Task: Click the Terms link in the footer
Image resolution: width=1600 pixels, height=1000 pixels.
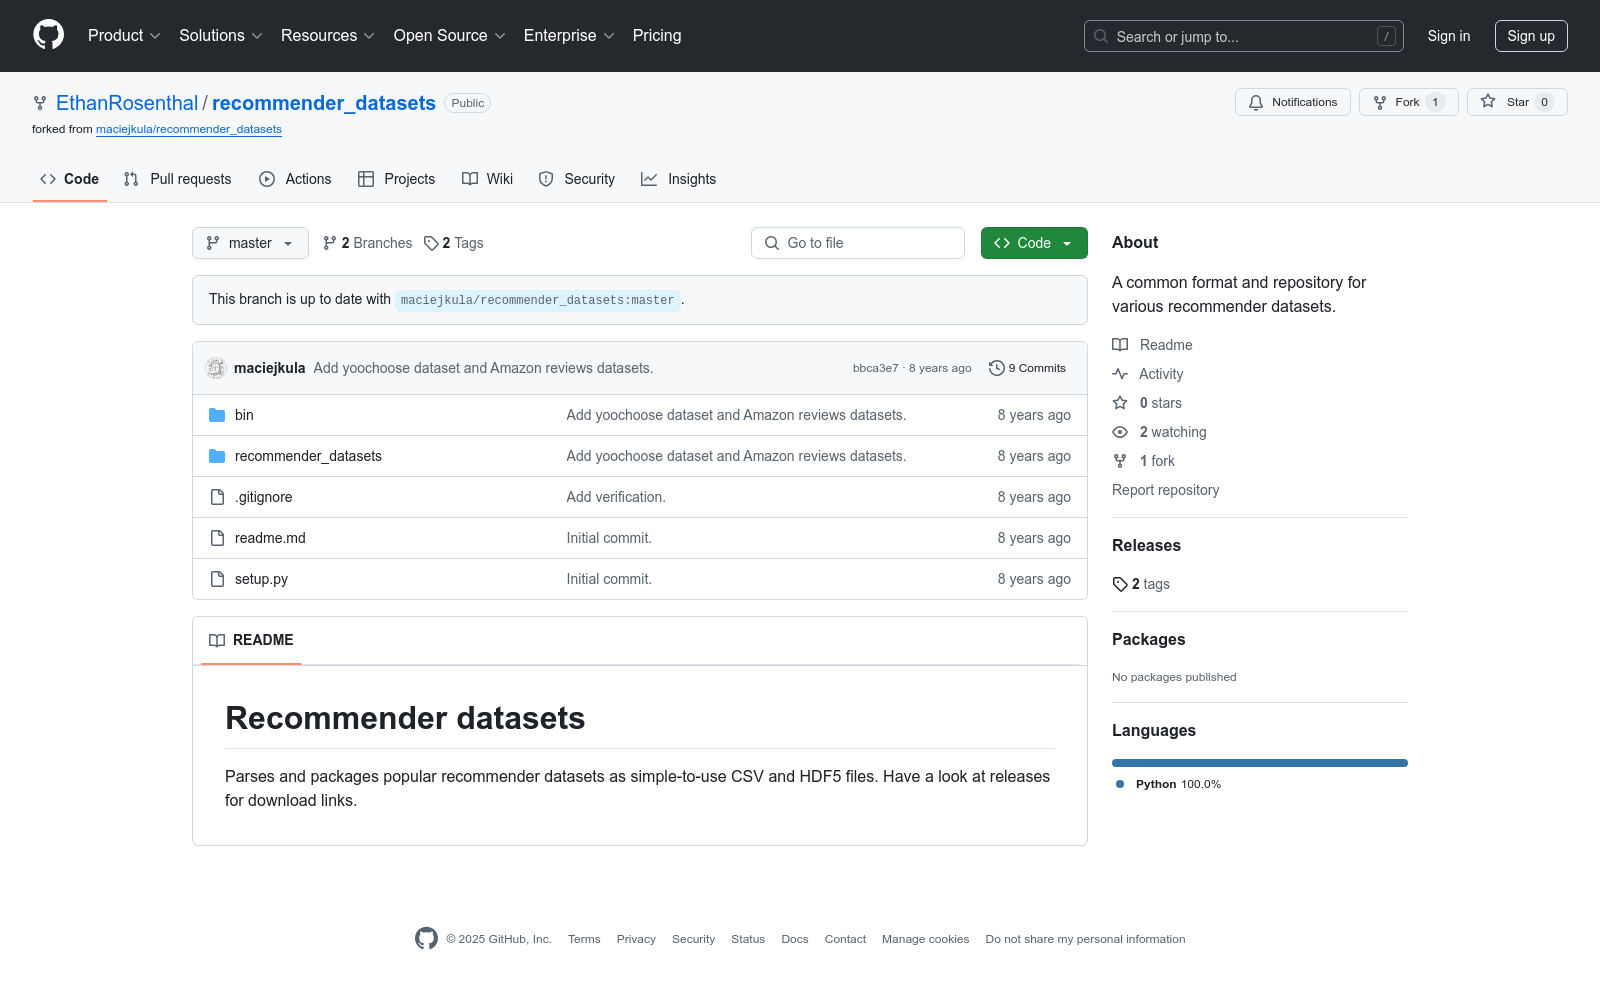Action: pos(584,939)
